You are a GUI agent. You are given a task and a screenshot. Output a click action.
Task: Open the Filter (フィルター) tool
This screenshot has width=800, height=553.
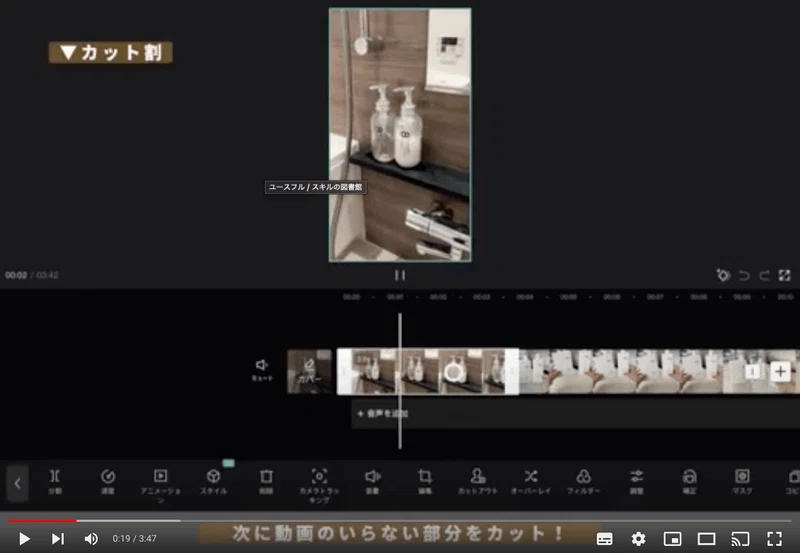pyautogui.click(x=583, y=481)
